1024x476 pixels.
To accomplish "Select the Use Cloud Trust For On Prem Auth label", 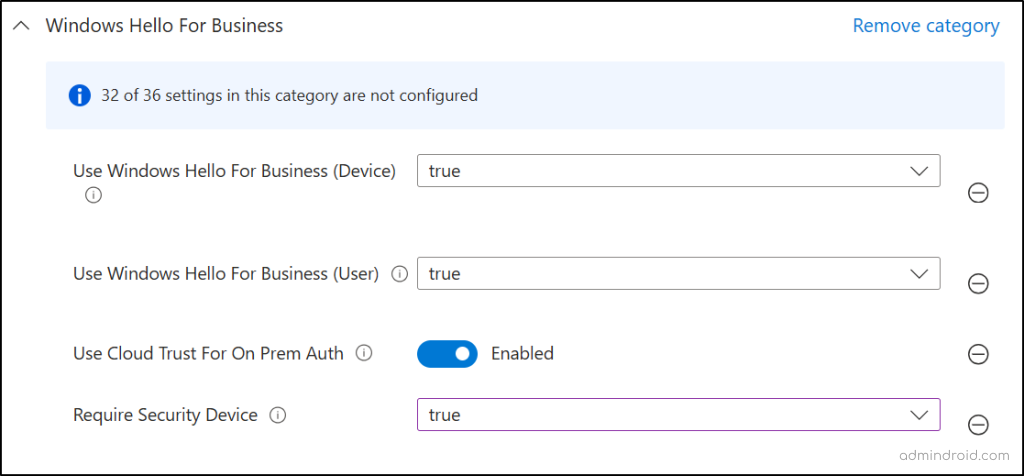I will pos(208,353).
